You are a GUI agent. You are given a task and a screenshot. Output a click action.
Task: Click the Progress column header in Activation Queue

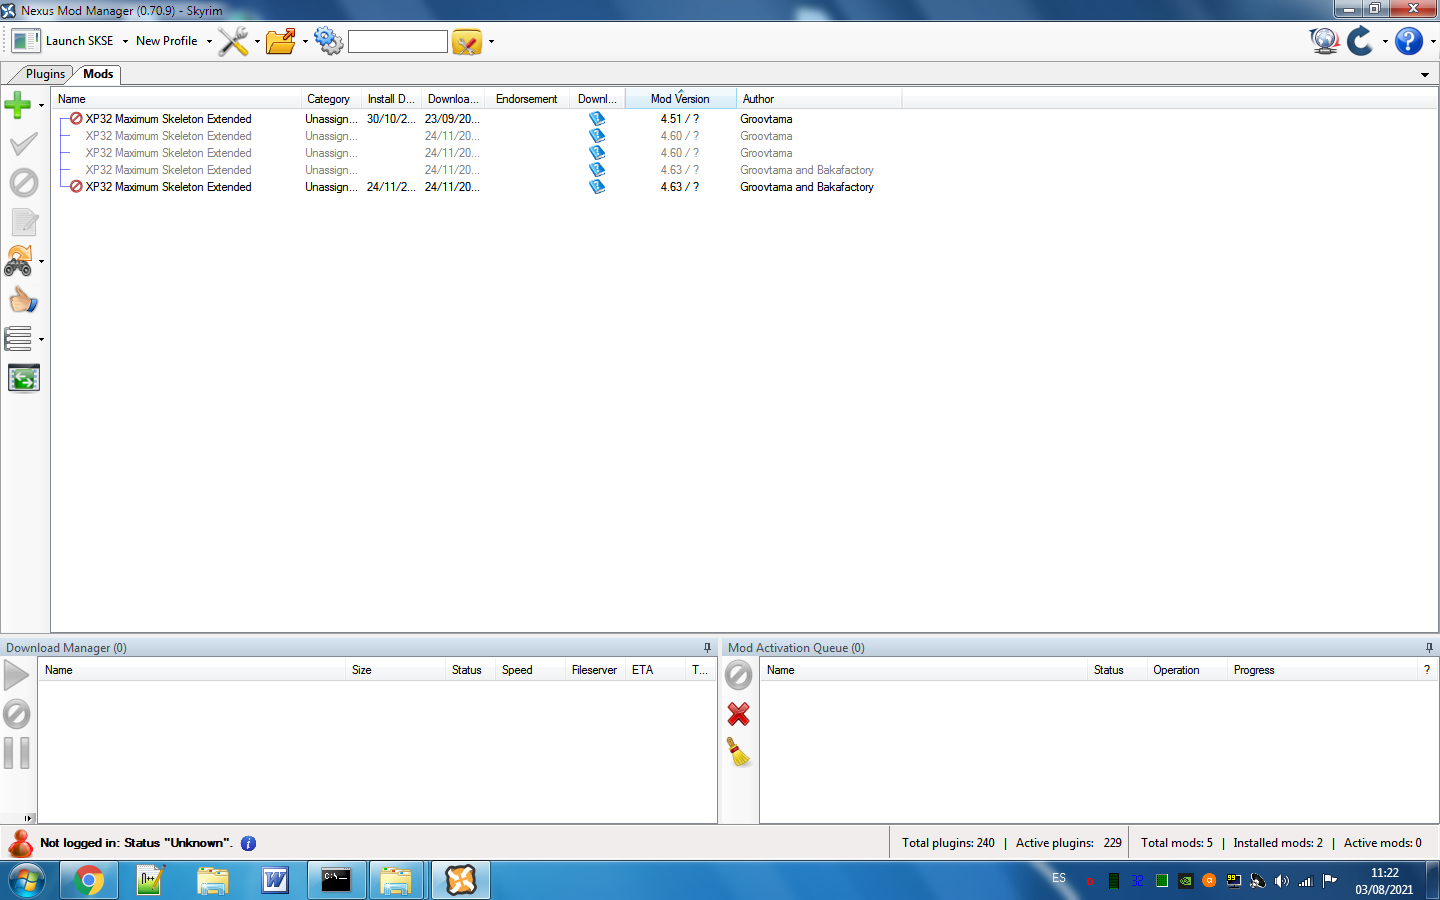click(x=1322, y=670)
